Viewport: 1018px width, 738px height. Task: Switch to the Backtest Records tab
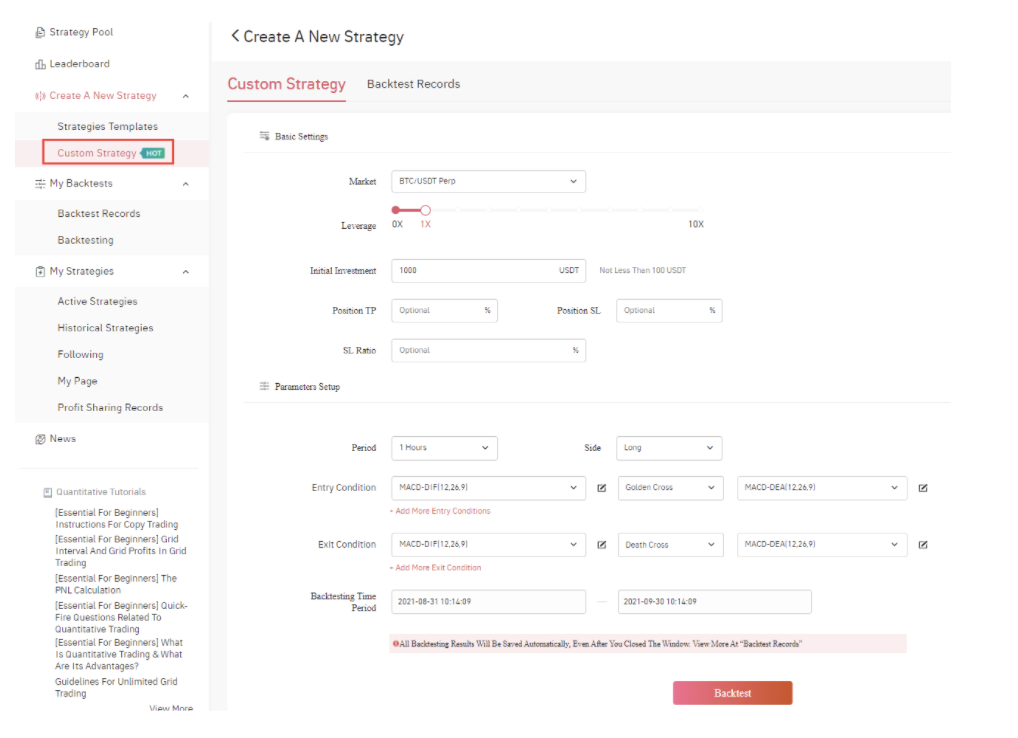pos(413,84)
